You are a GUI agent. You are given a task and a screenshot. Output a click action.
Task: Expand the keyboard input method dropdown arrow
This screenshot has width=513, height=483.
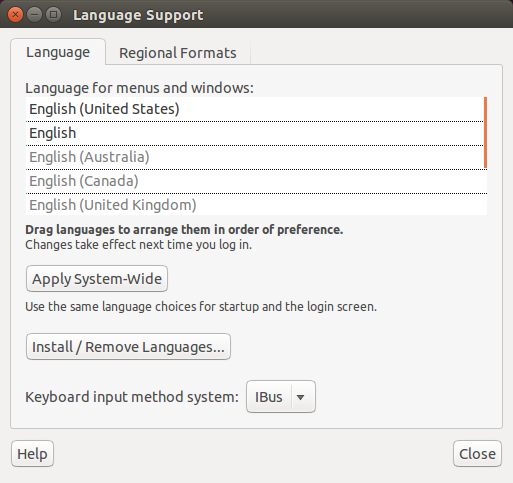pyautogui.click(x=300, y=397)
